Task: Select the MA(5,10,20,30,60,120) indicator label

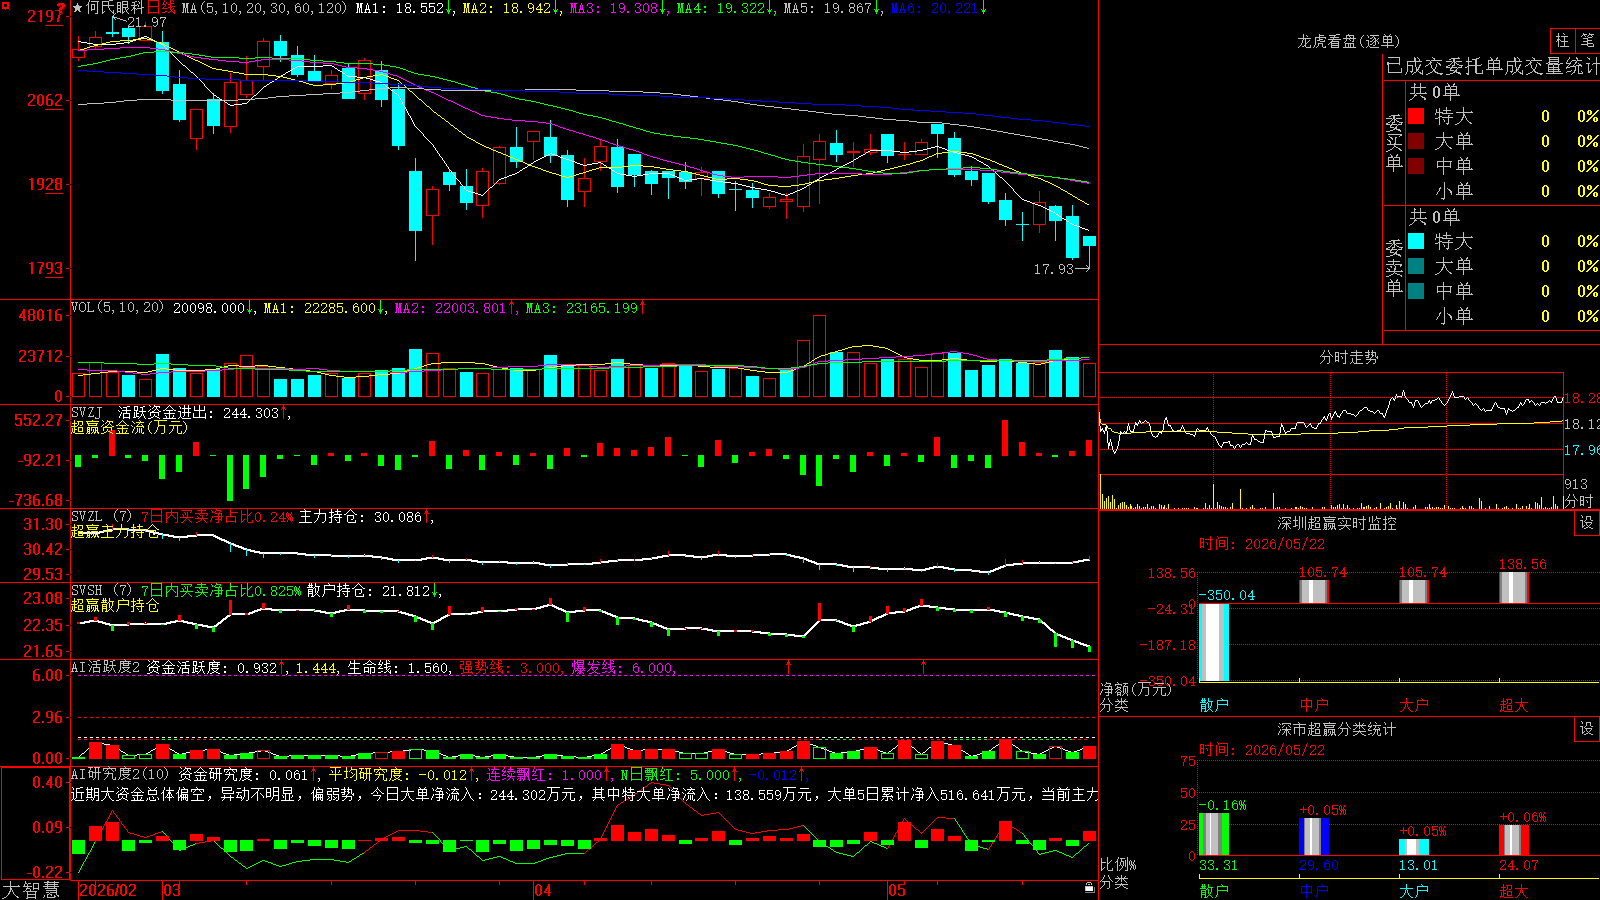Action: 264,8
